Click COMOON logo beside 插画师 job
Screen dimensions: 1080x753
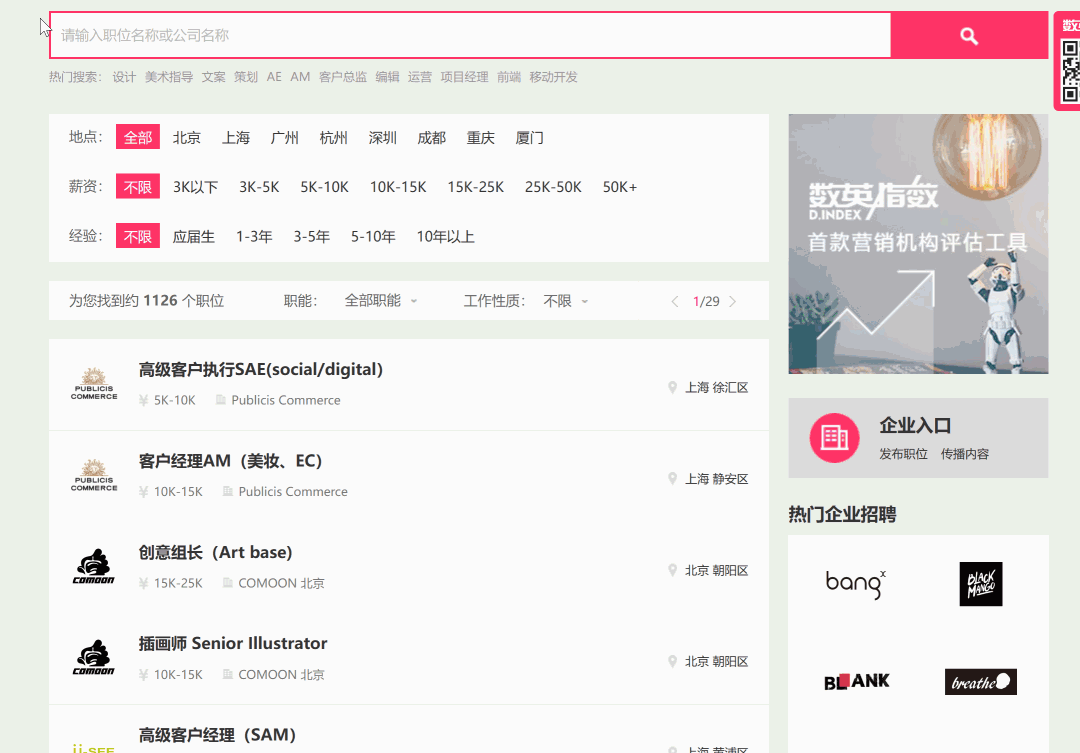[x=94, y=659]
